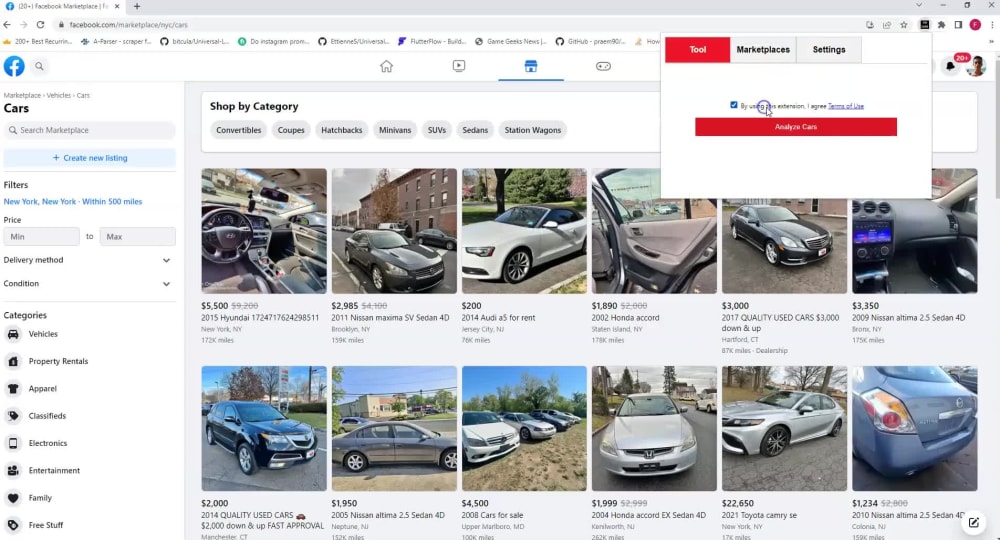Image resolution: width=1000 pixels, height=540 pixels.
Task: Bookmark this page with the star
Action: (904, 25)
